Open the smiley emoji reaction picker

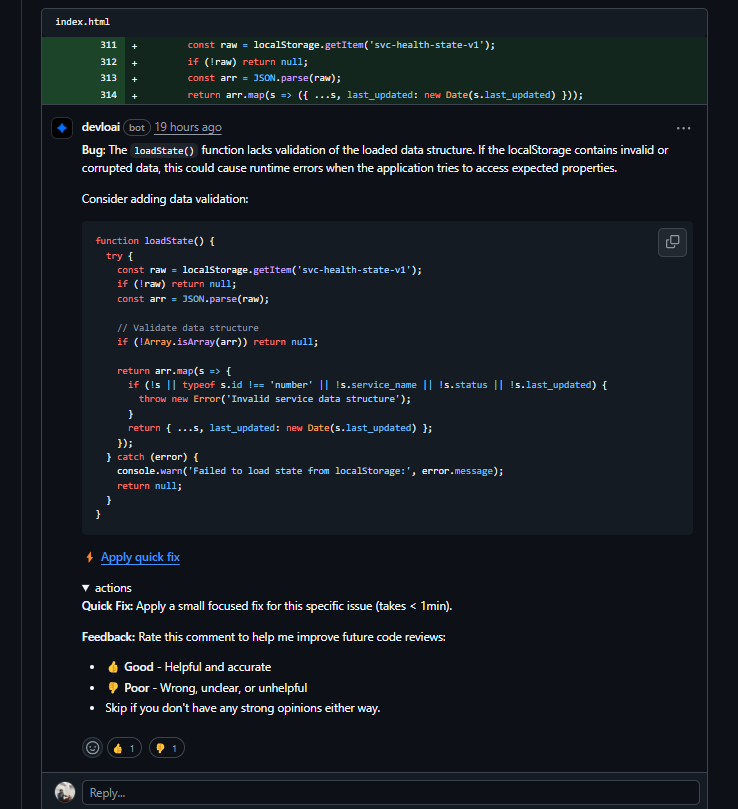(x=92, y=747)
